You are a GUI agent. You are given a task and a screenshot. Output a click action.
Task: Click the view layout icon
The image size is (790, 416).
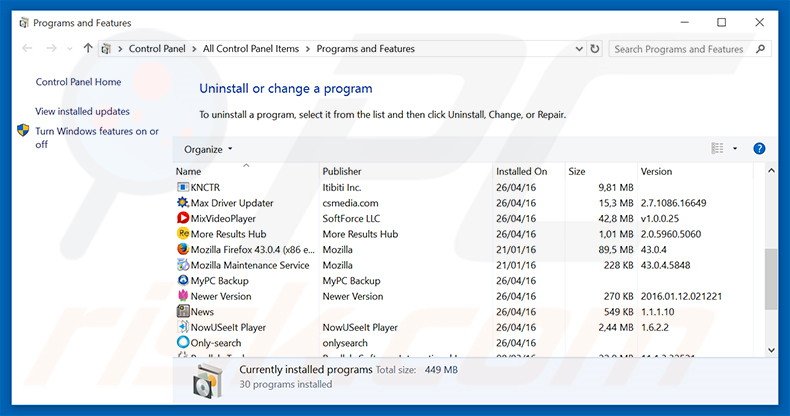point(717,149)
